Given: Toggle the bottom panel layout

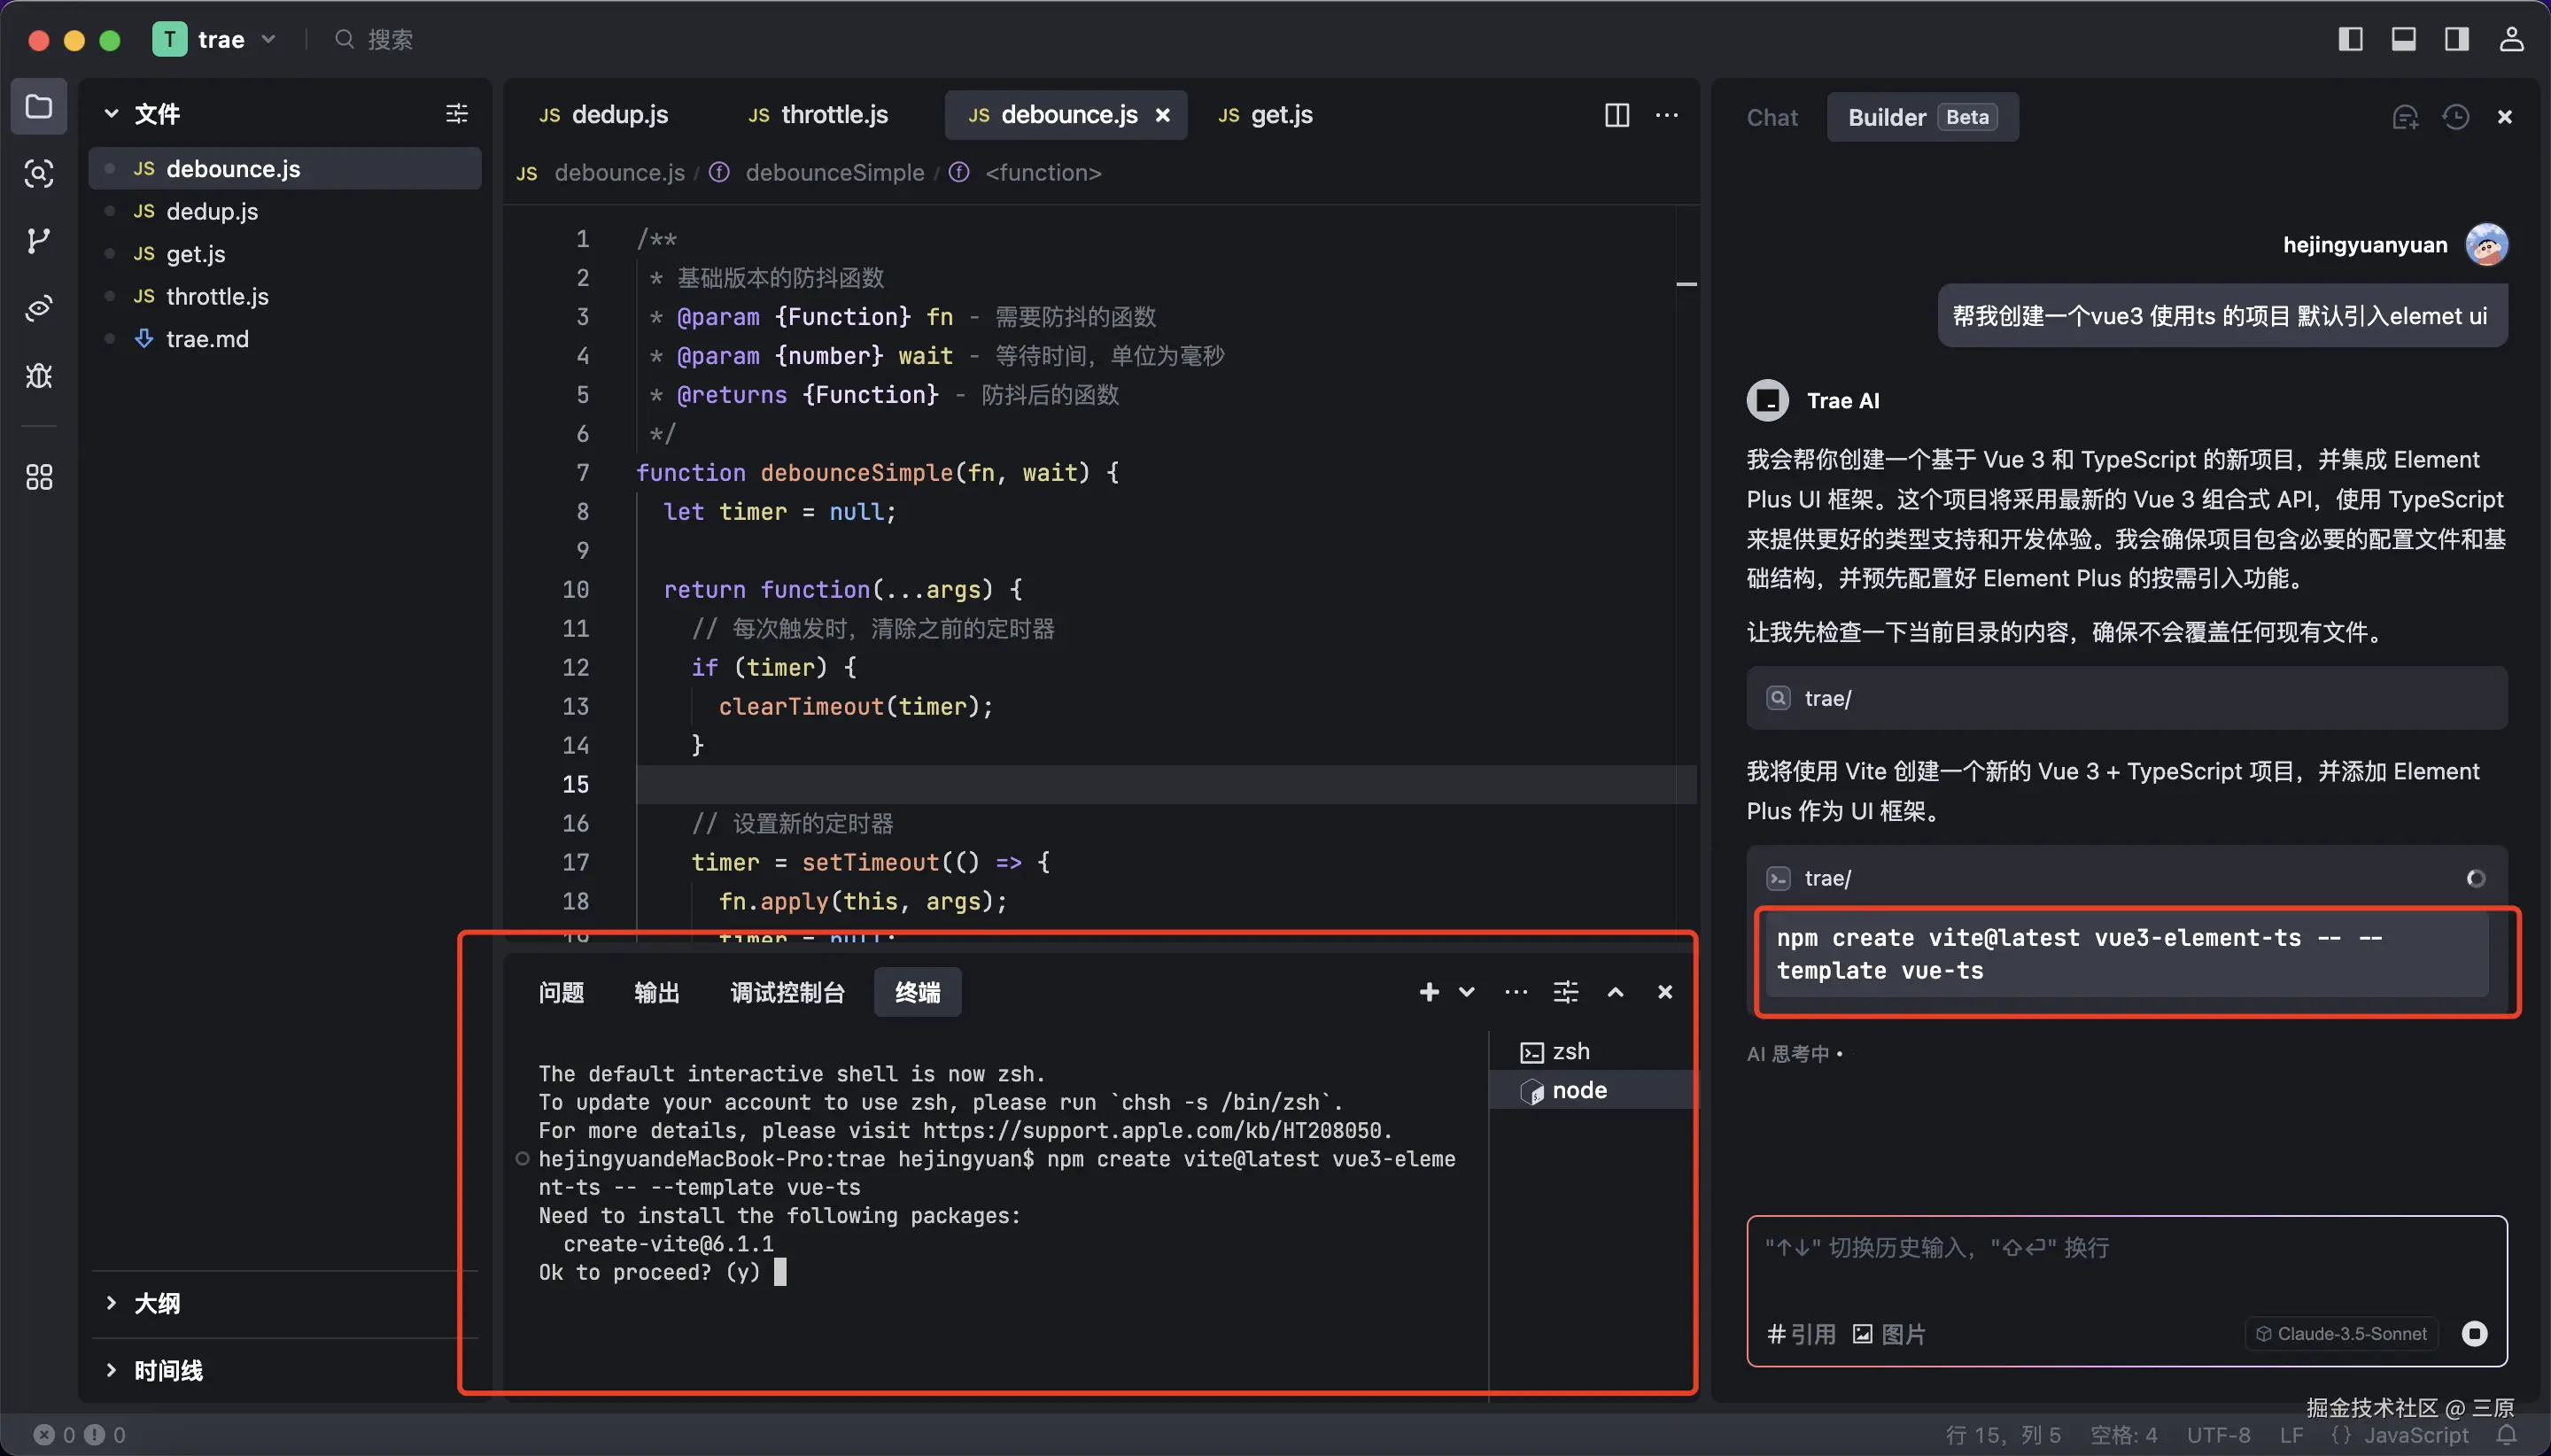Looking at the screenshot, I should tap(2403, 39).
